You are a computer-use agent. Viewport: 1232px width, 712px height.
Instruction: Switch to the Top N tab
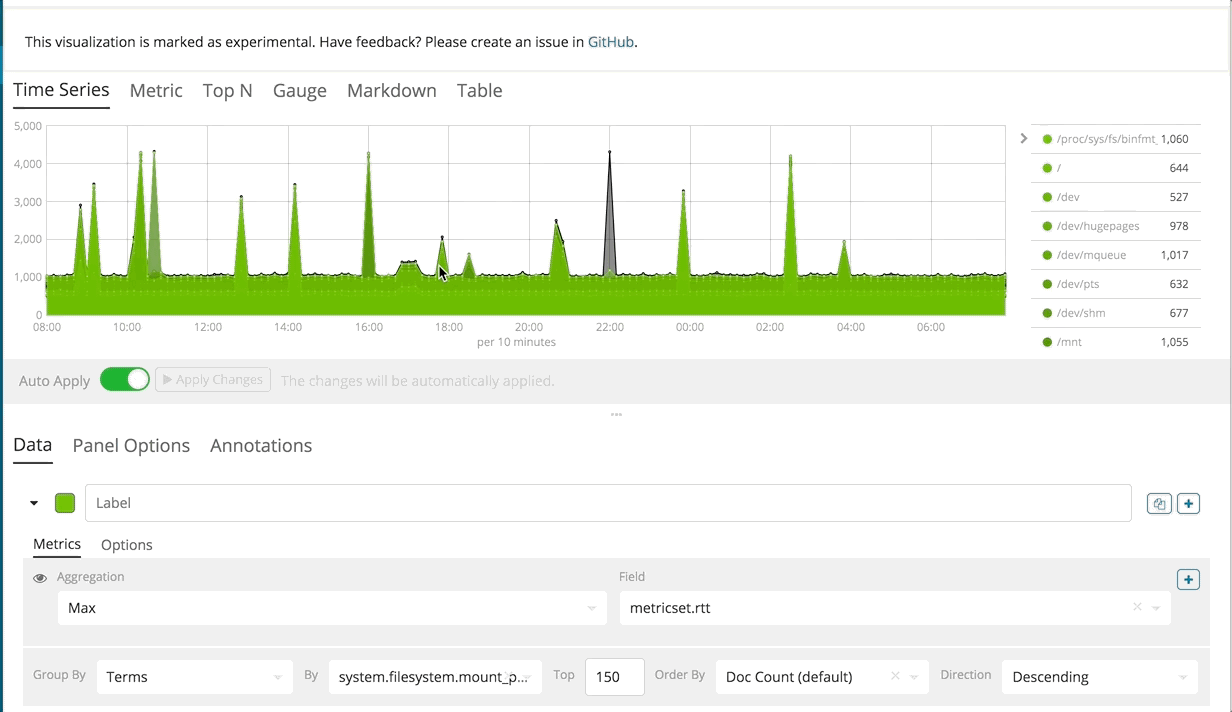[227, 90]
